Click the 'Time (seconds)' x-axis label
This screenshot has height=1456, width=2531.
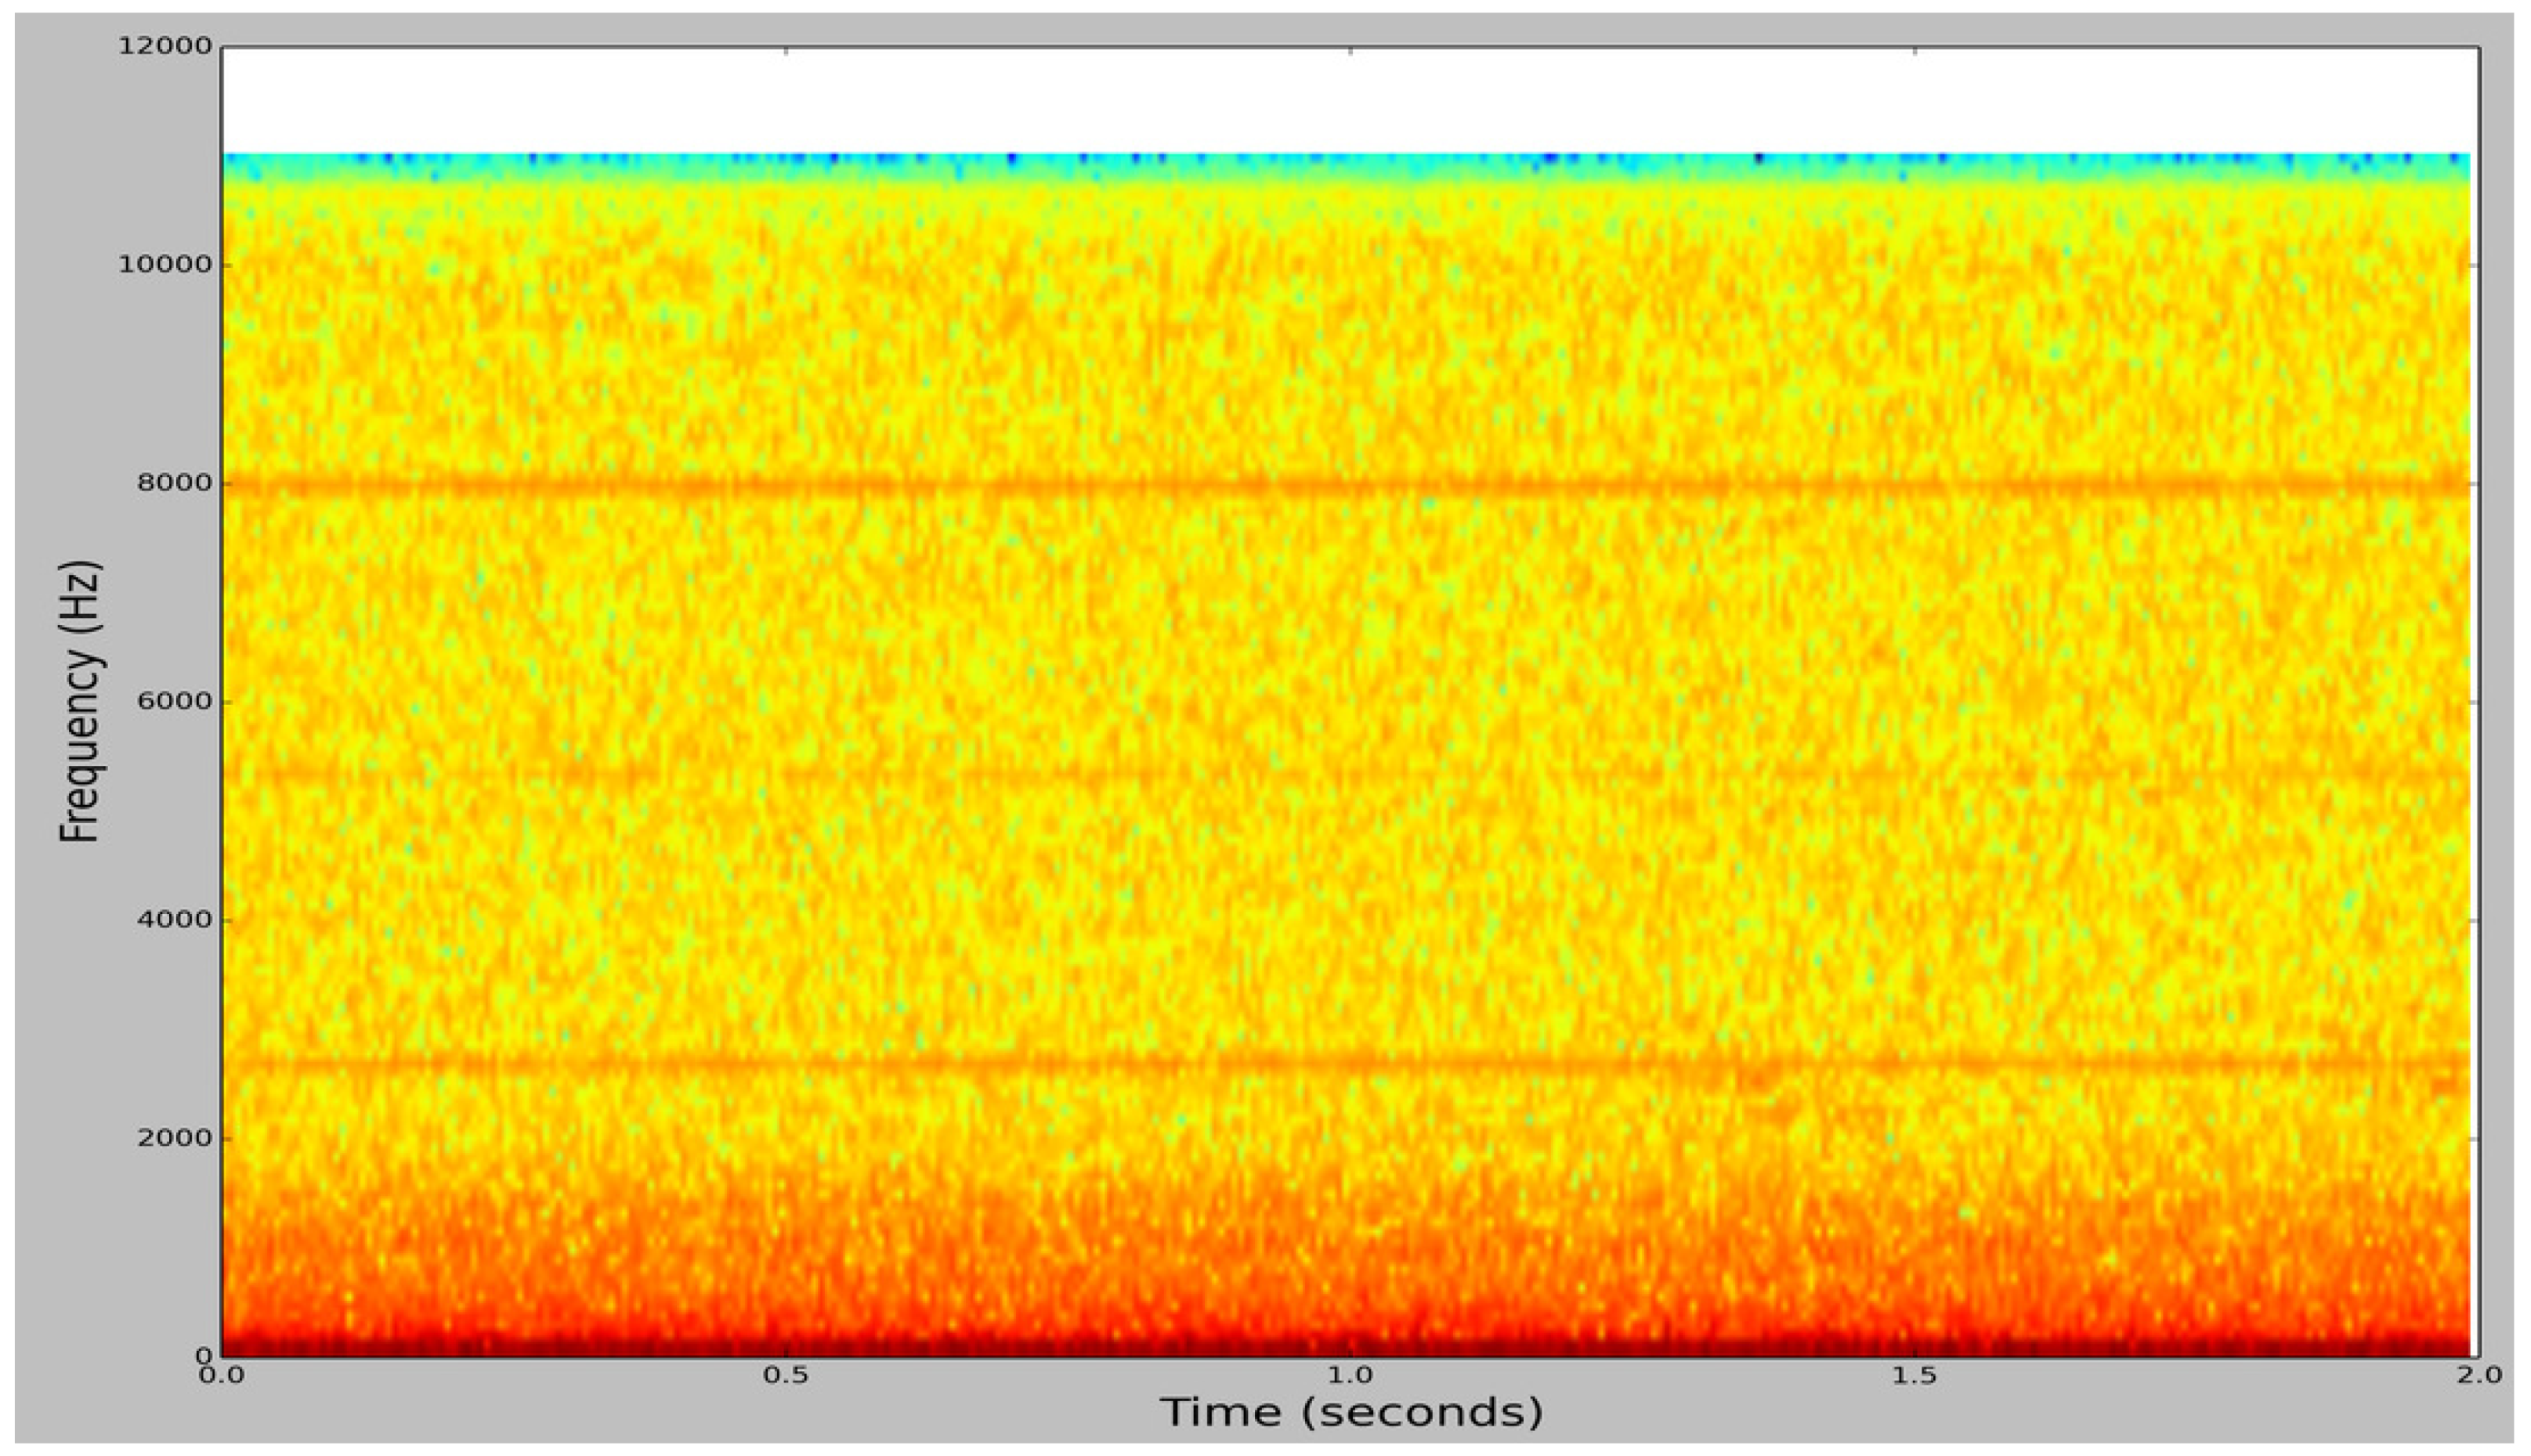[1351, 1413]
